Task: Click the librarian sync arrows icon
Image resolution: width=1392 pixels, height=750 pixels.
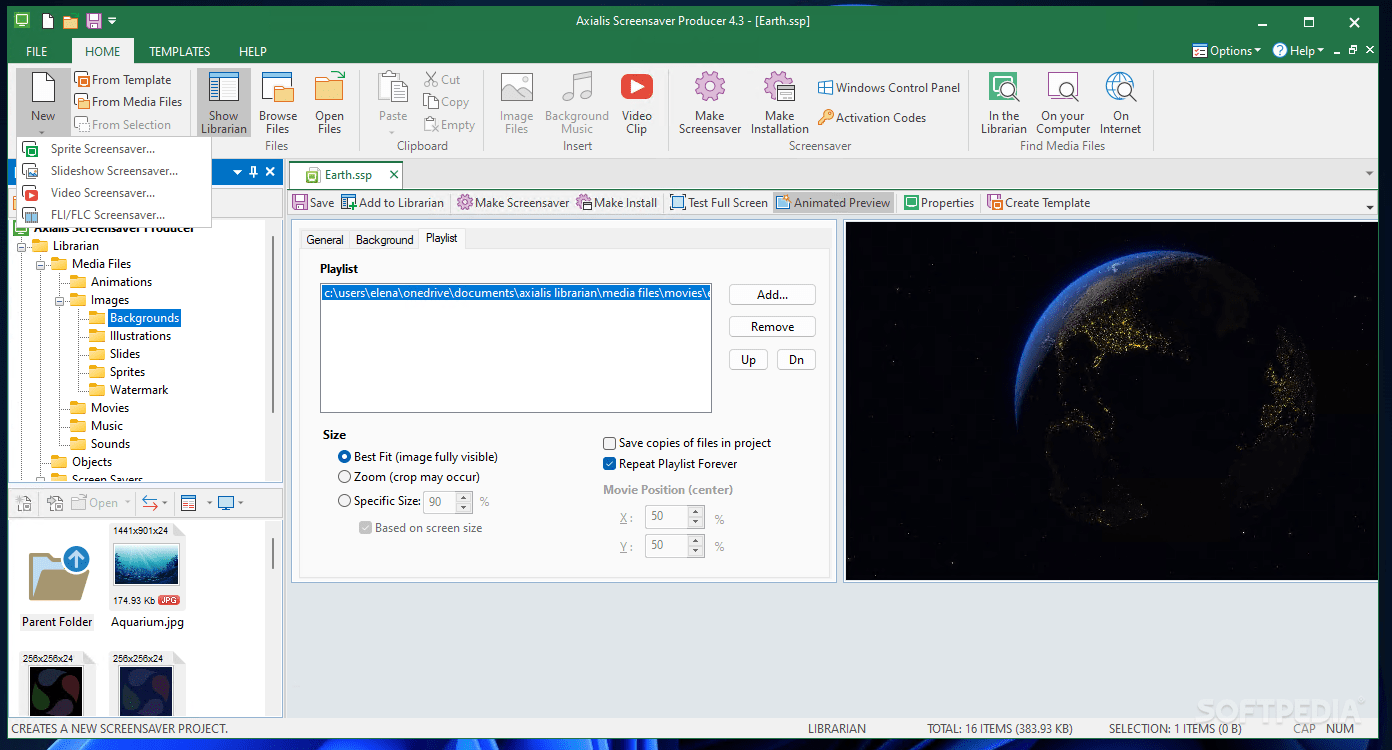Action: [149, 503]
